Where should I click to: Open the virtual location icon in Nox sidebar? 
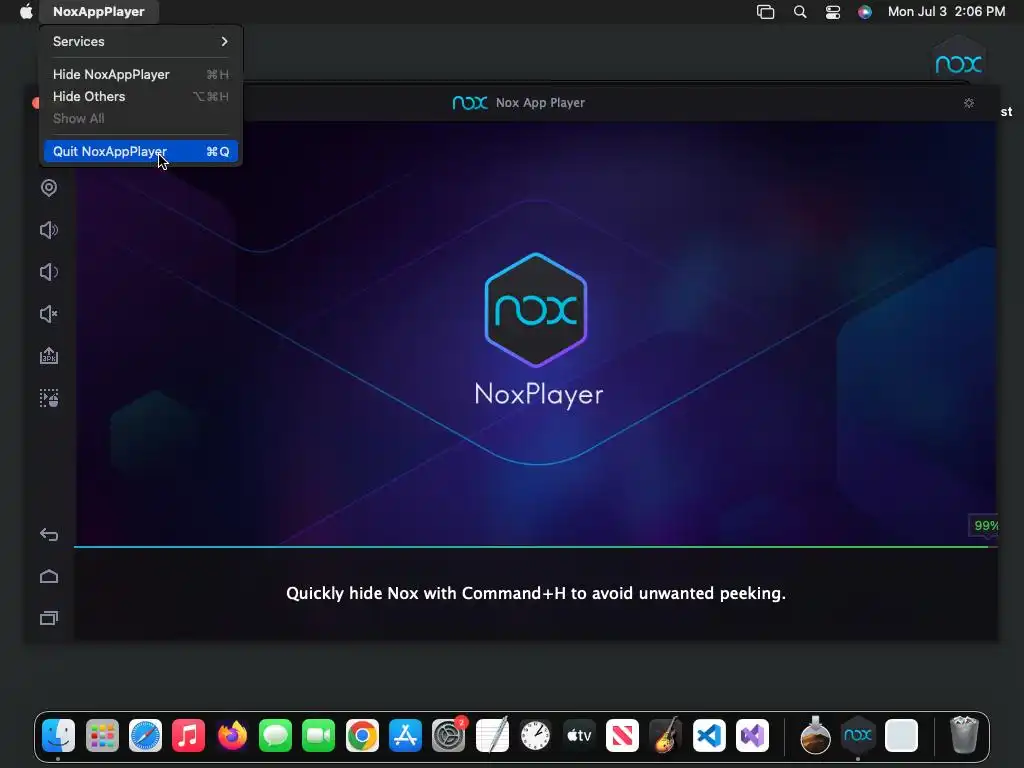click(49, 188)
